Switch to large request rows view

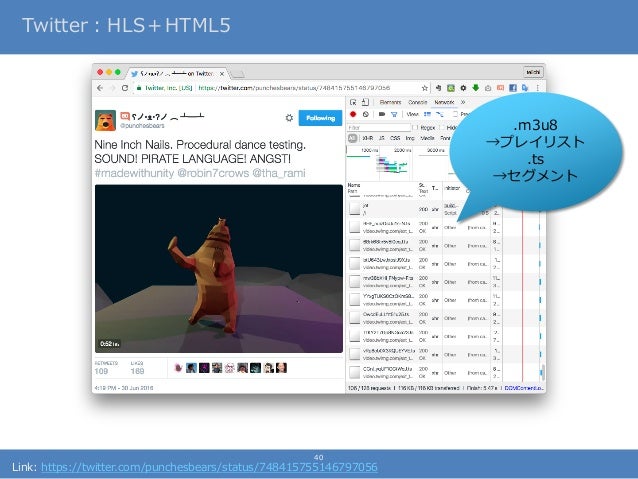[427, 114]
